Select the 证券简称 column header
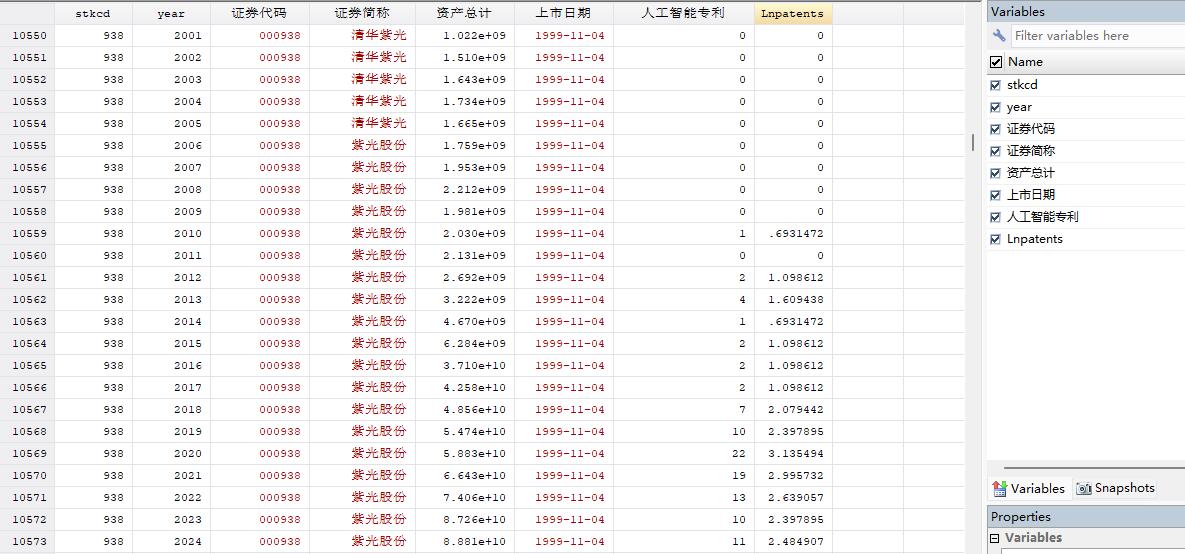This screenshot has height=554, width=1185. click(x=362, y=14)
